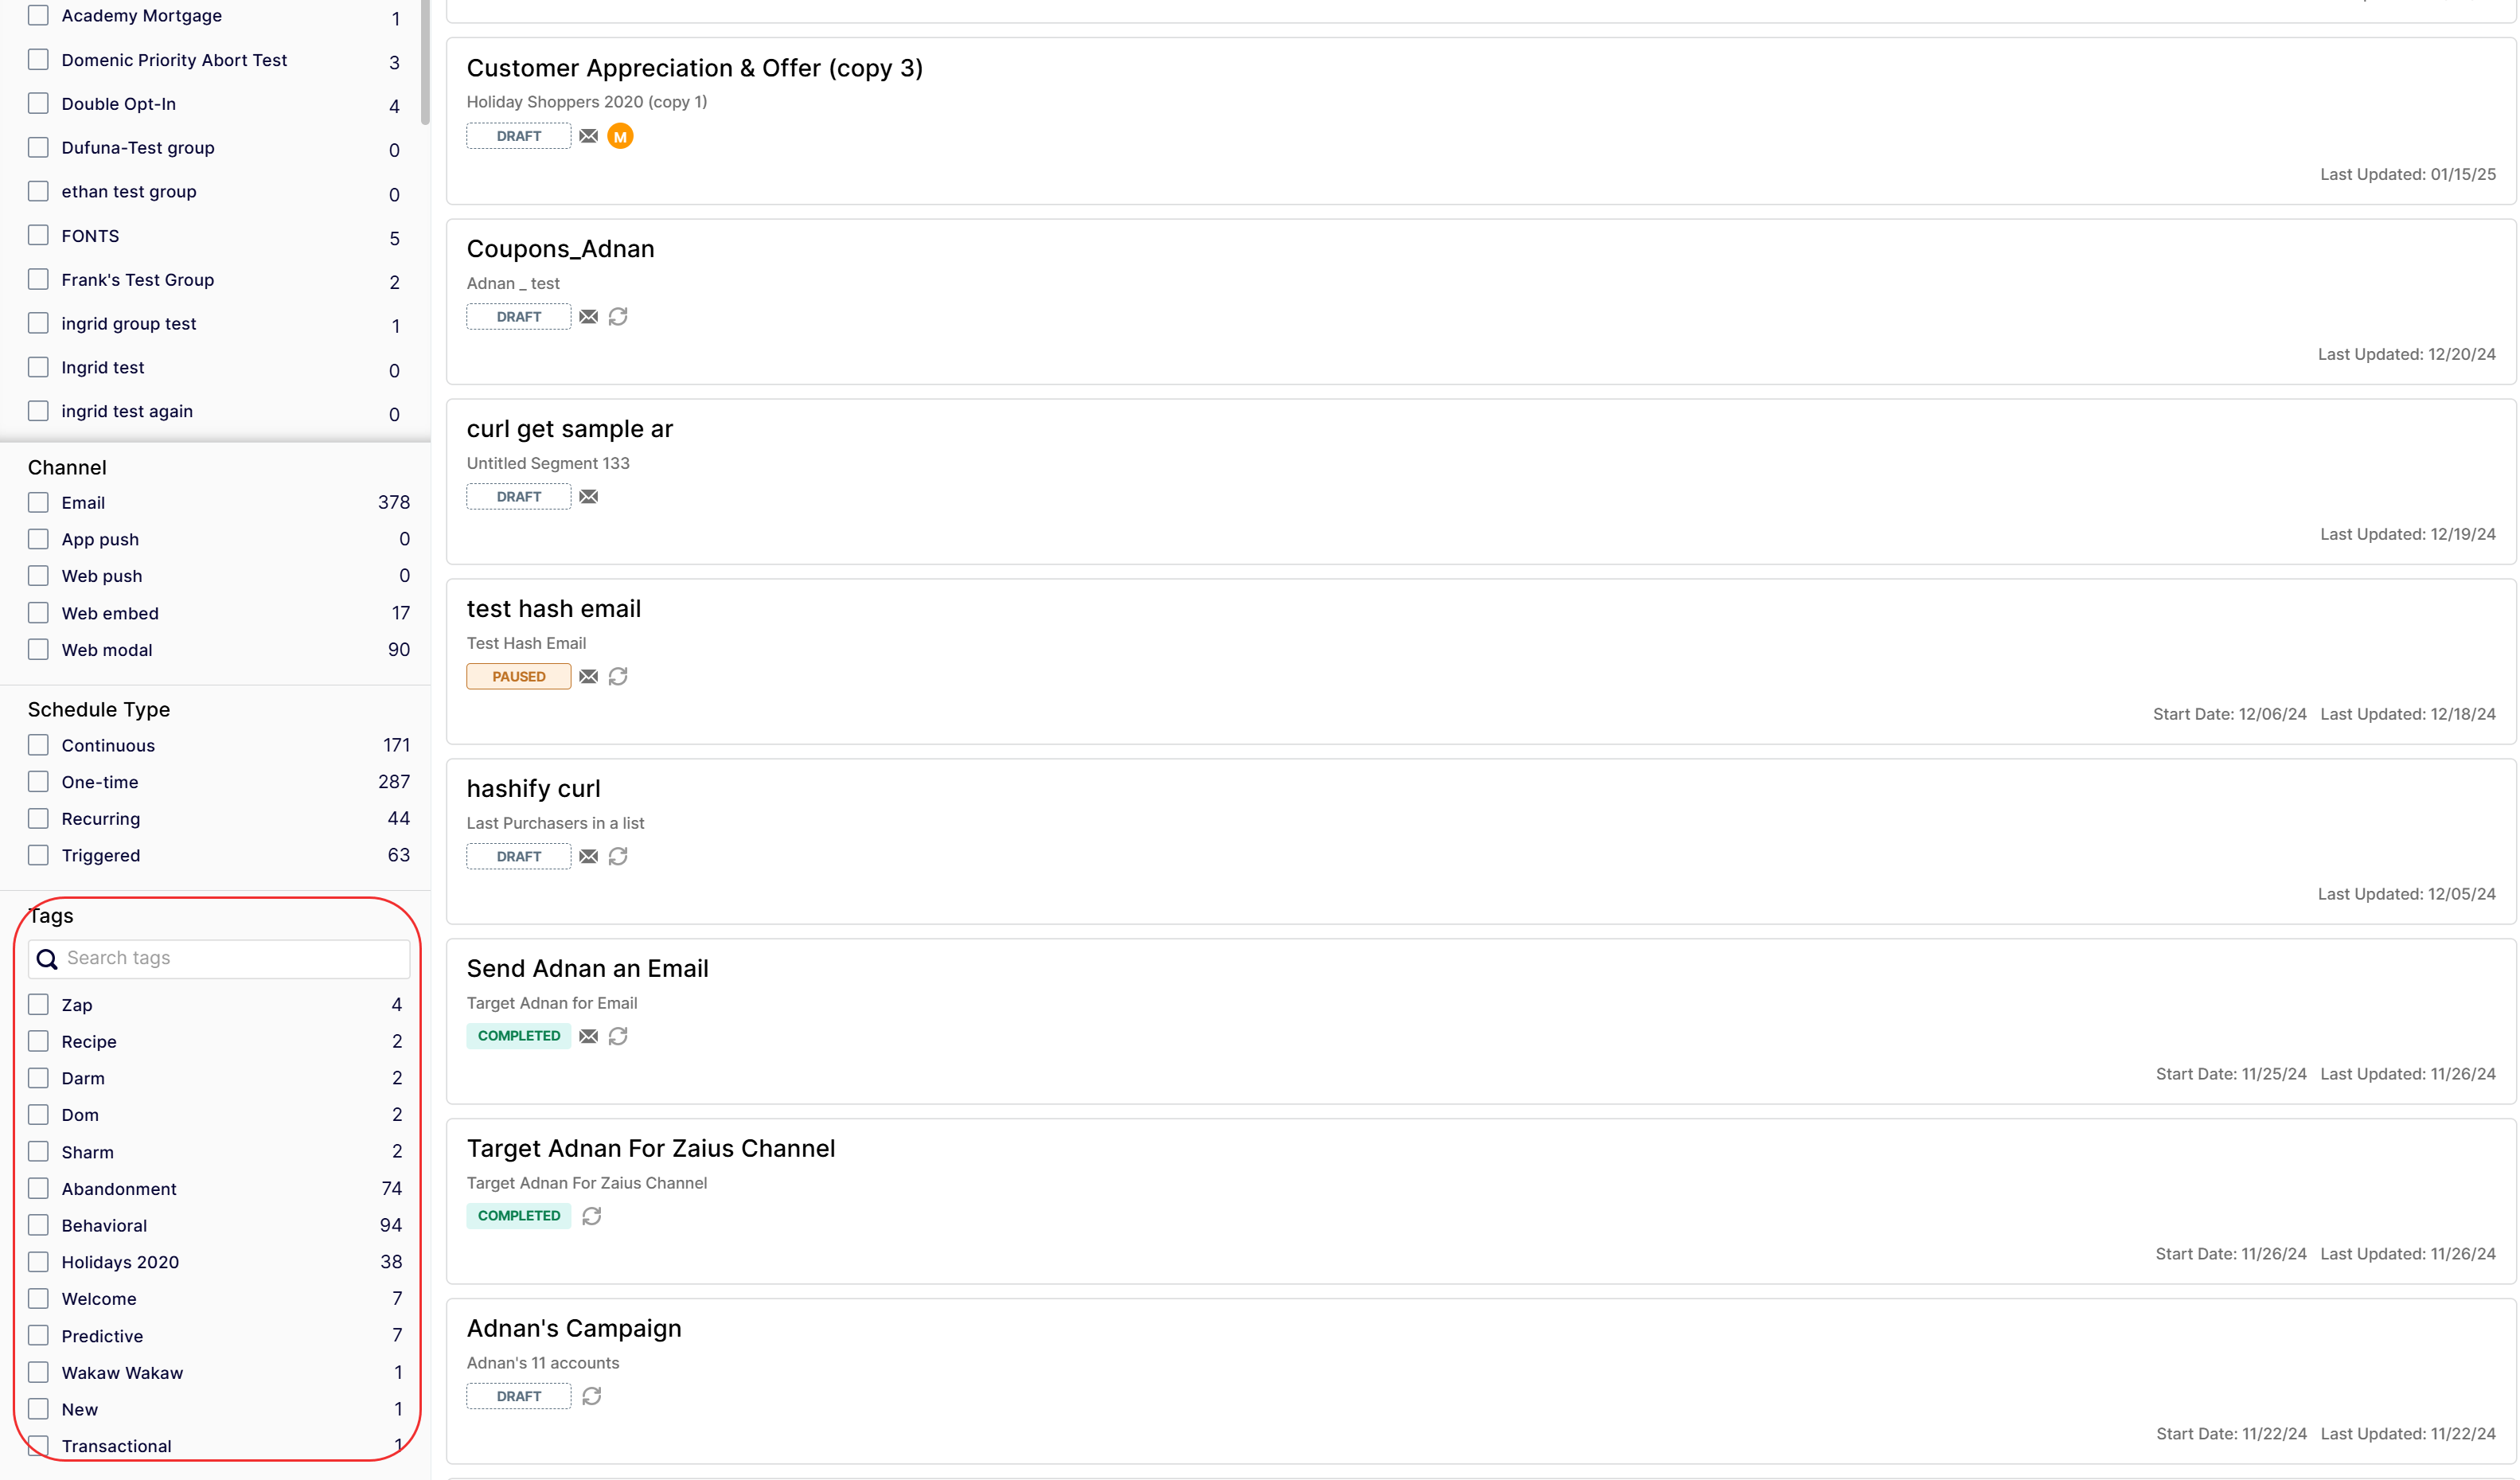Image resolution: width=2520 pixels, height=1480 pixels.
Task: Click recurring icon on test hash email
Action: (618, 677)
